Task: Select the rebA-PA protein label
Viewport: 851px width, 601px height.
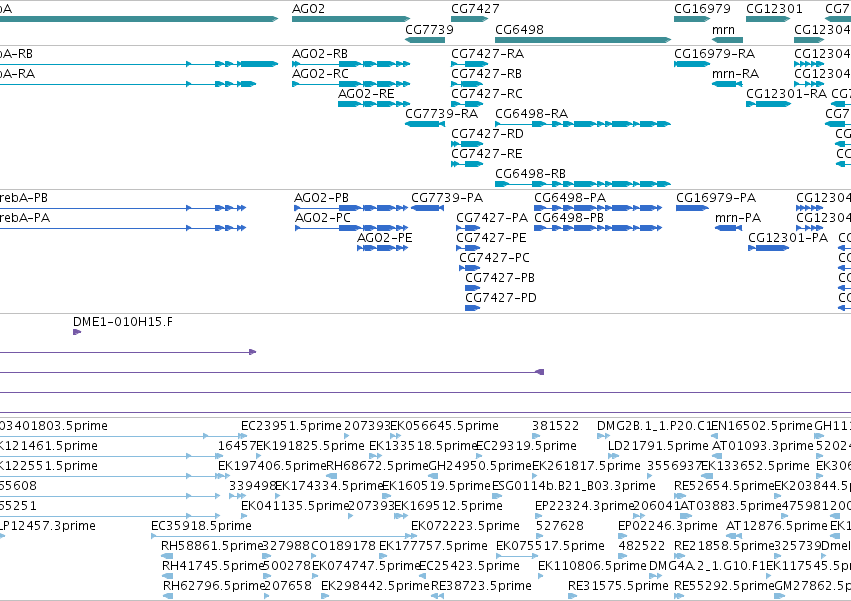Action: pos(24,218)
